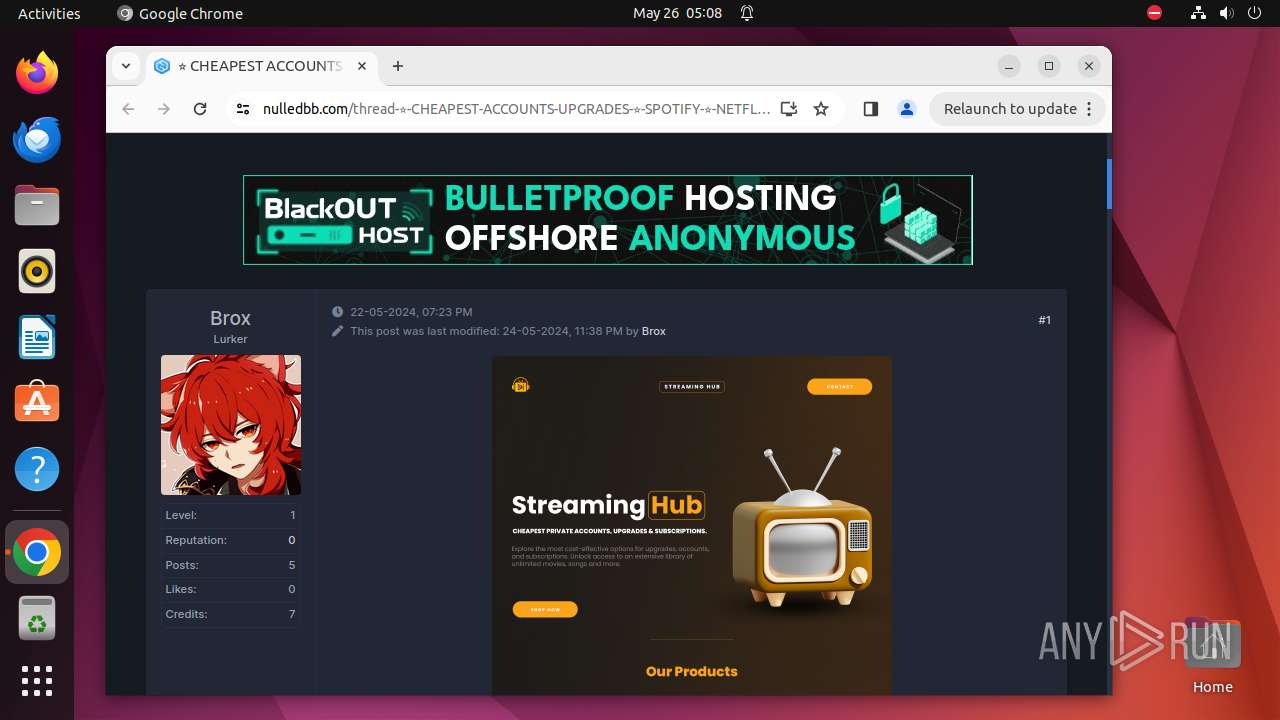1280x720 pixels.
Task: Open the clock calendar May 26 05:08
Action: (677, 13)
